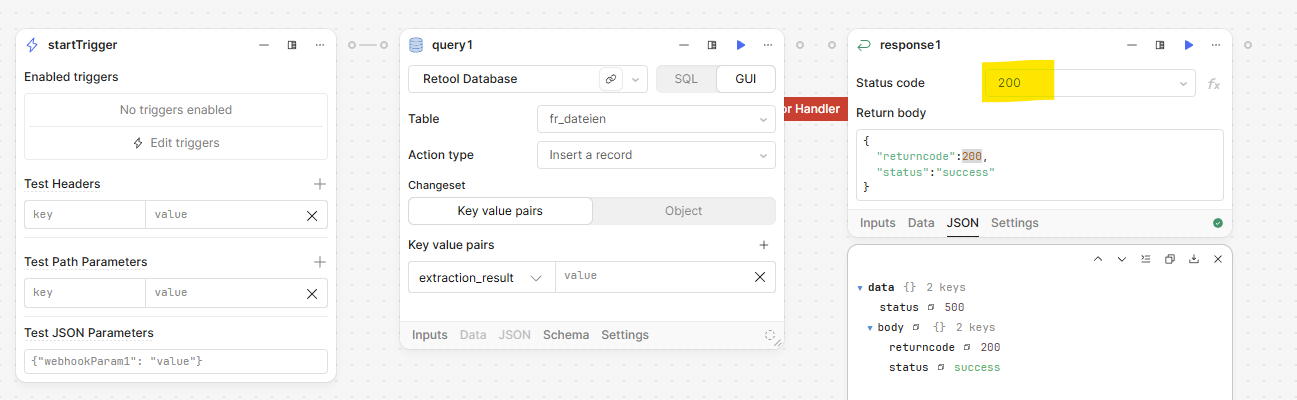Click the Edit triggers button
Screen dimensions: 1297x400
176,143
